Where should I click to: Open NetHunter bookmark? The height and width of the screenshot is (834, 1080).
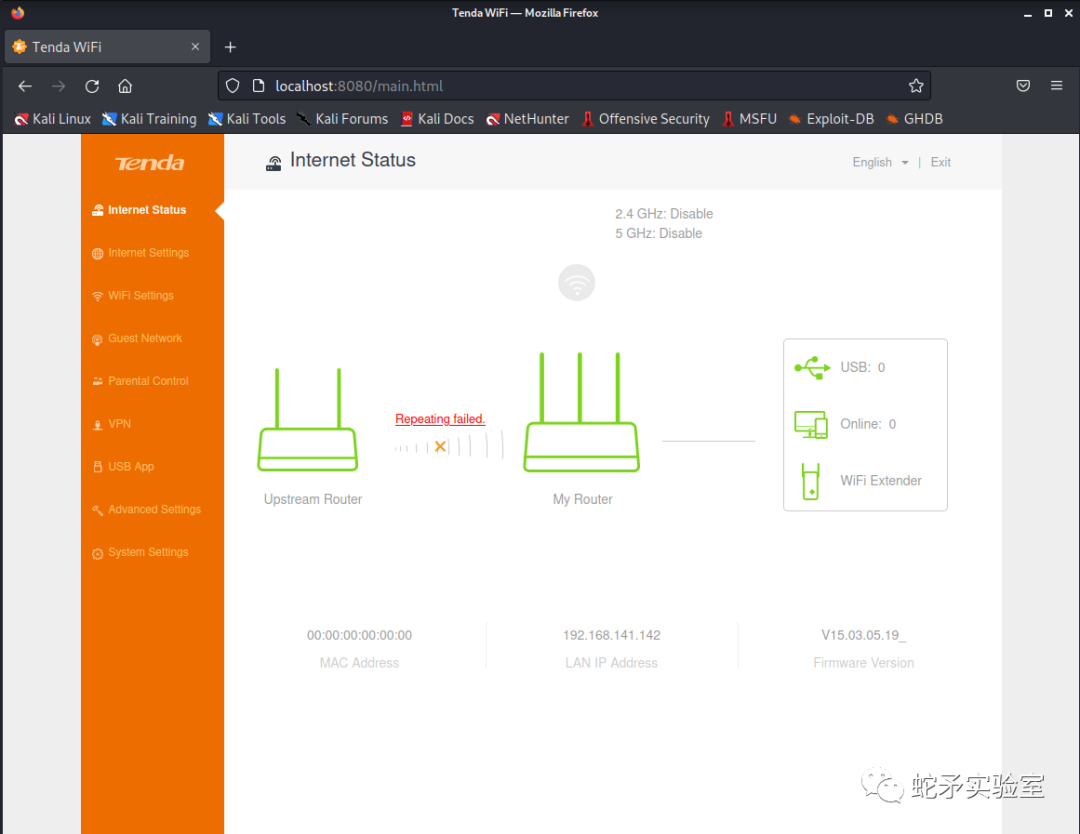point(528,119)
